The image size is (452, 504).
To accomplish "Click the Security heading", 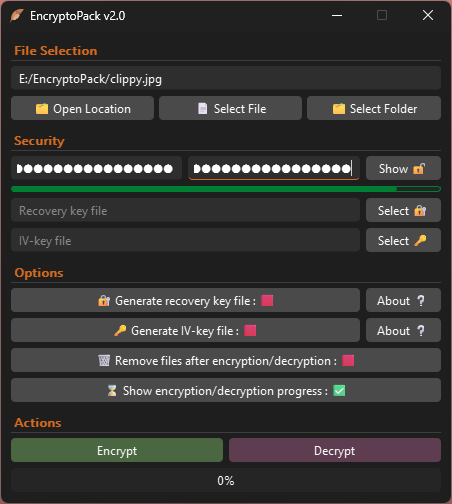I will (x=39, y=141).
